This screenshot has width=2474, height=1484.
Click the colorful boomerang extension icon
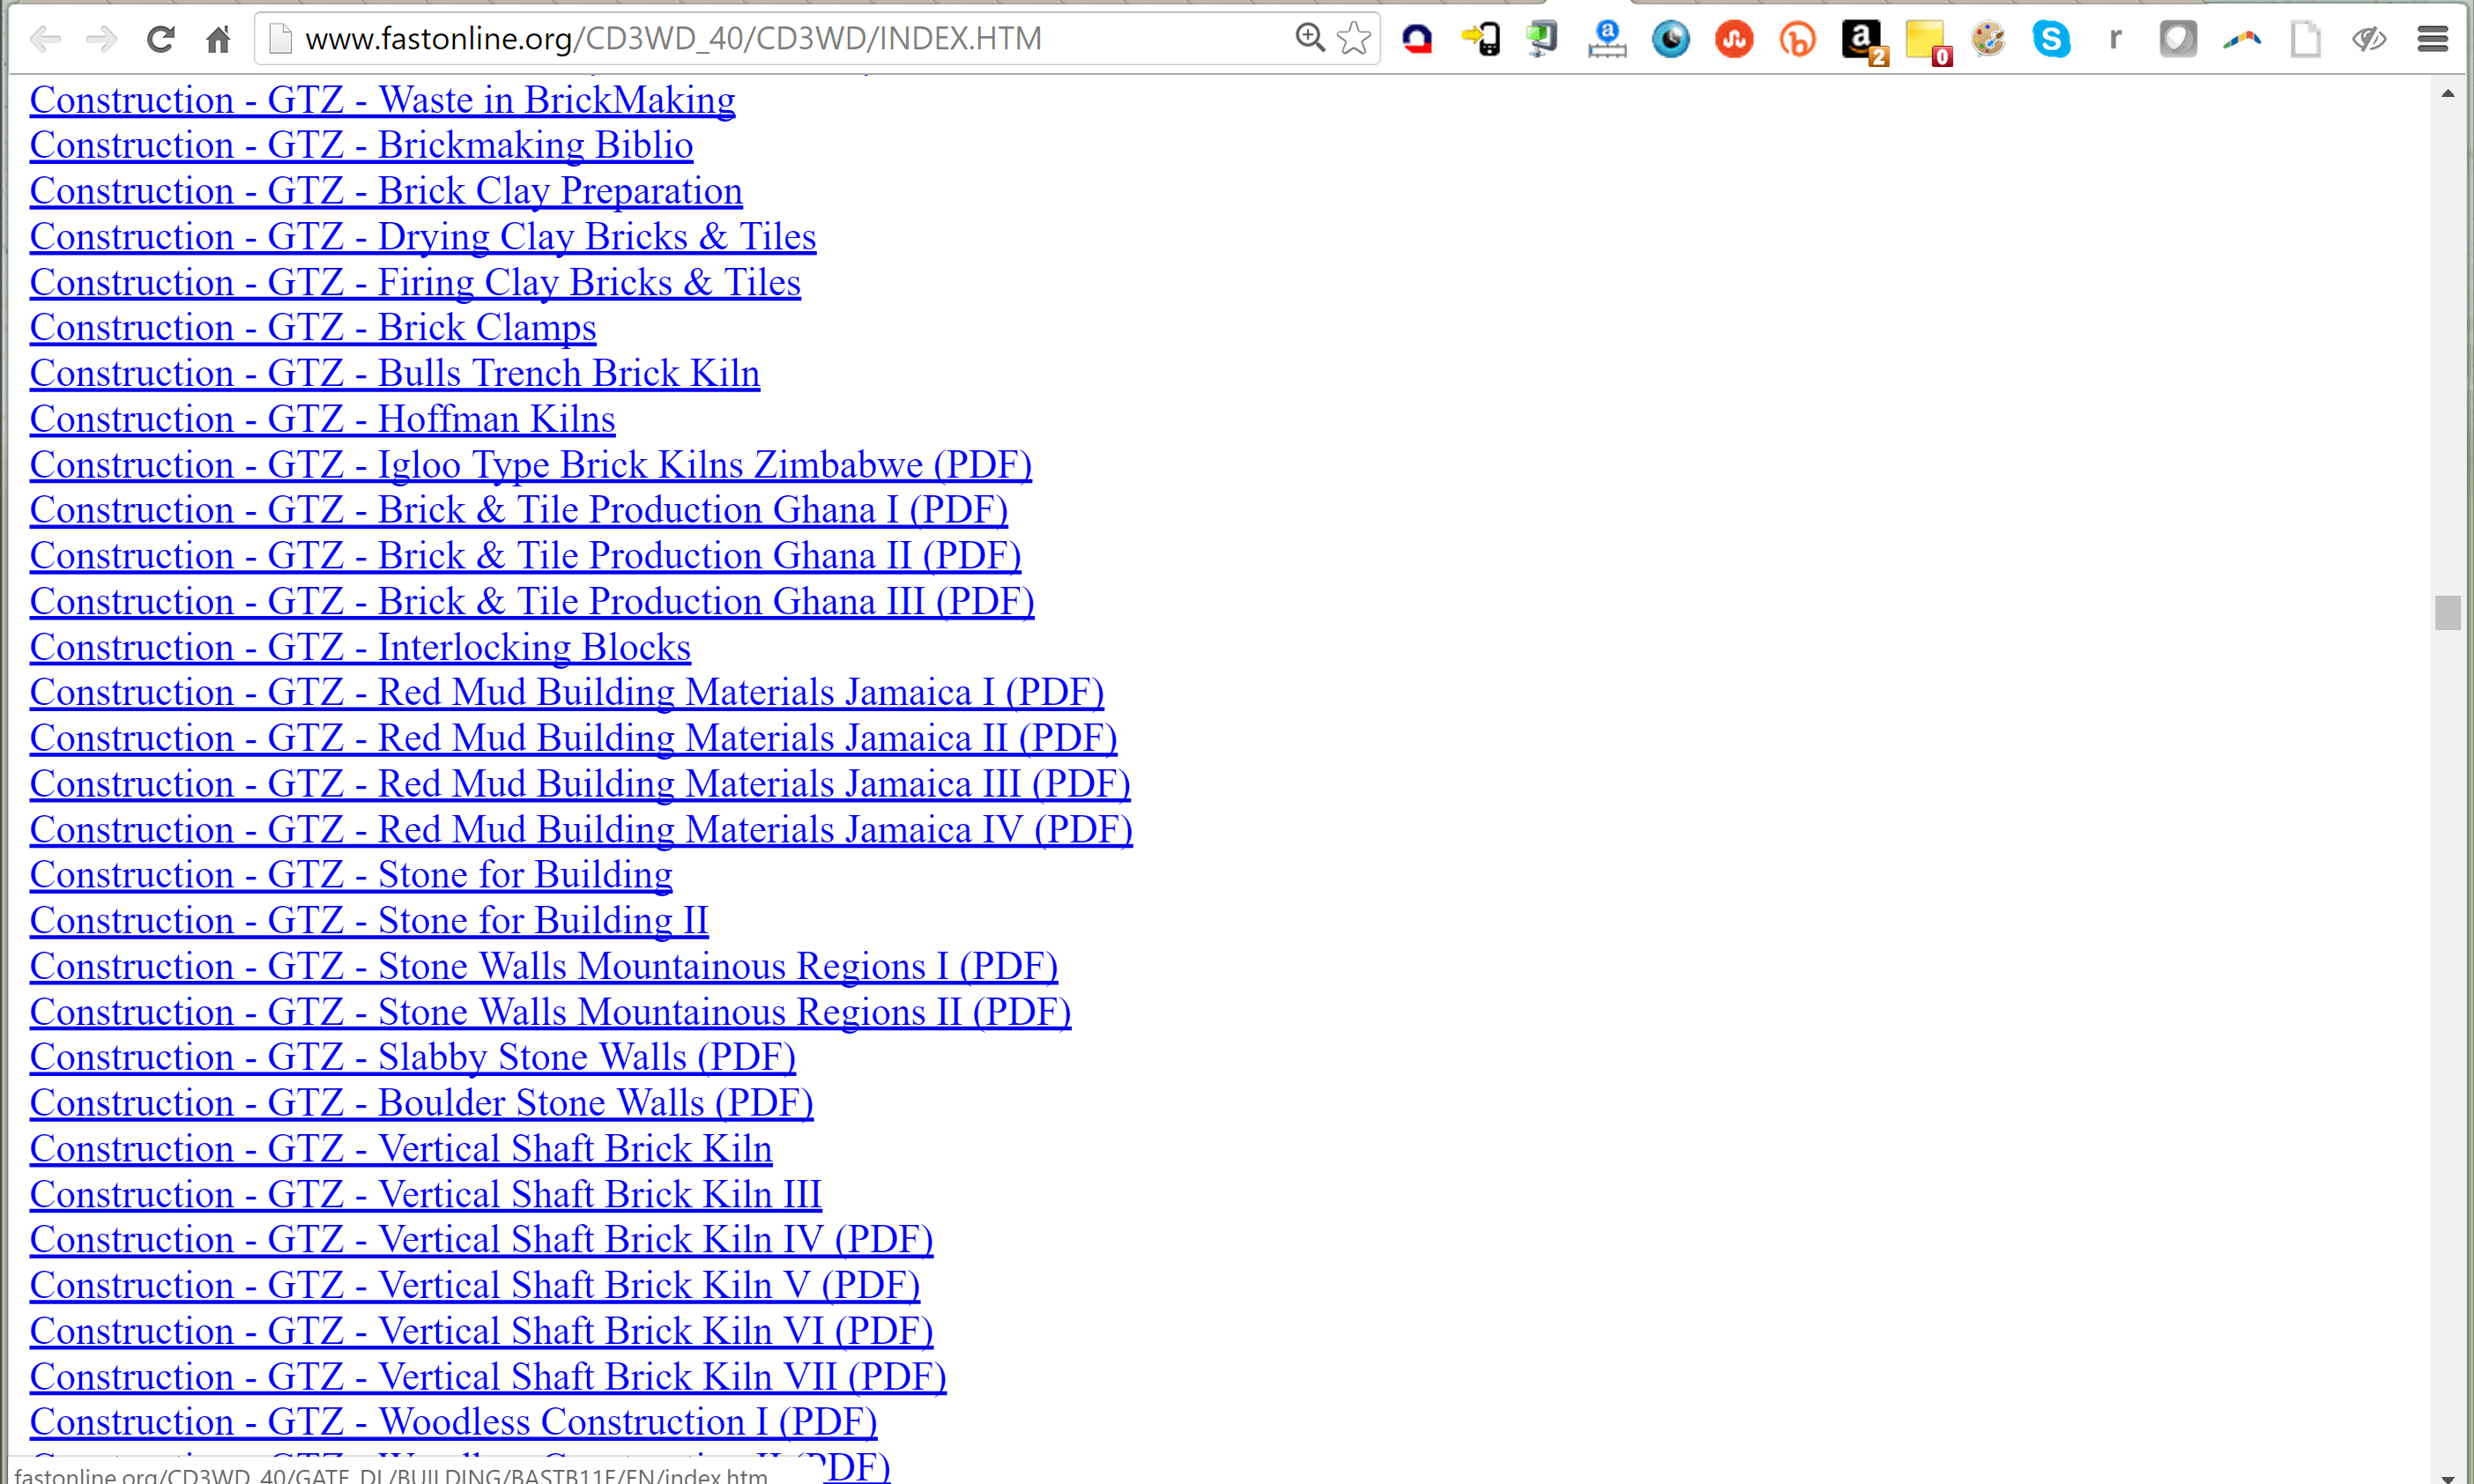click(x=2242, y=39)
